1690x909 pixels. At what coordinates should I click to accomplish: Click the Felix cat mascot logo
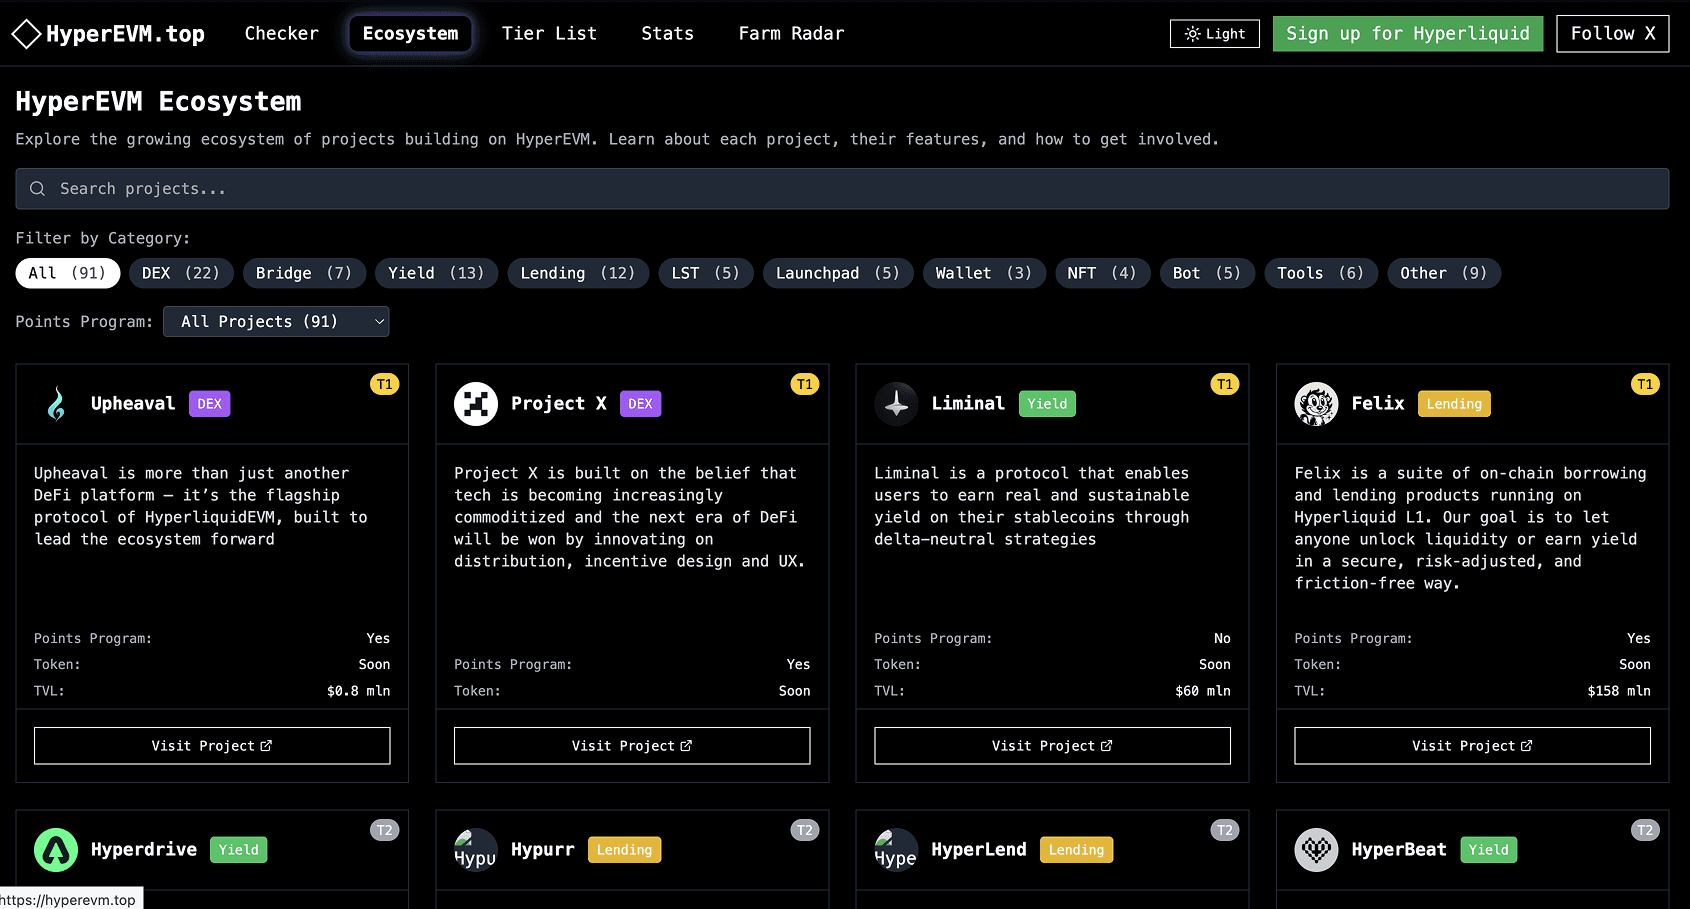pos(1316,403)
